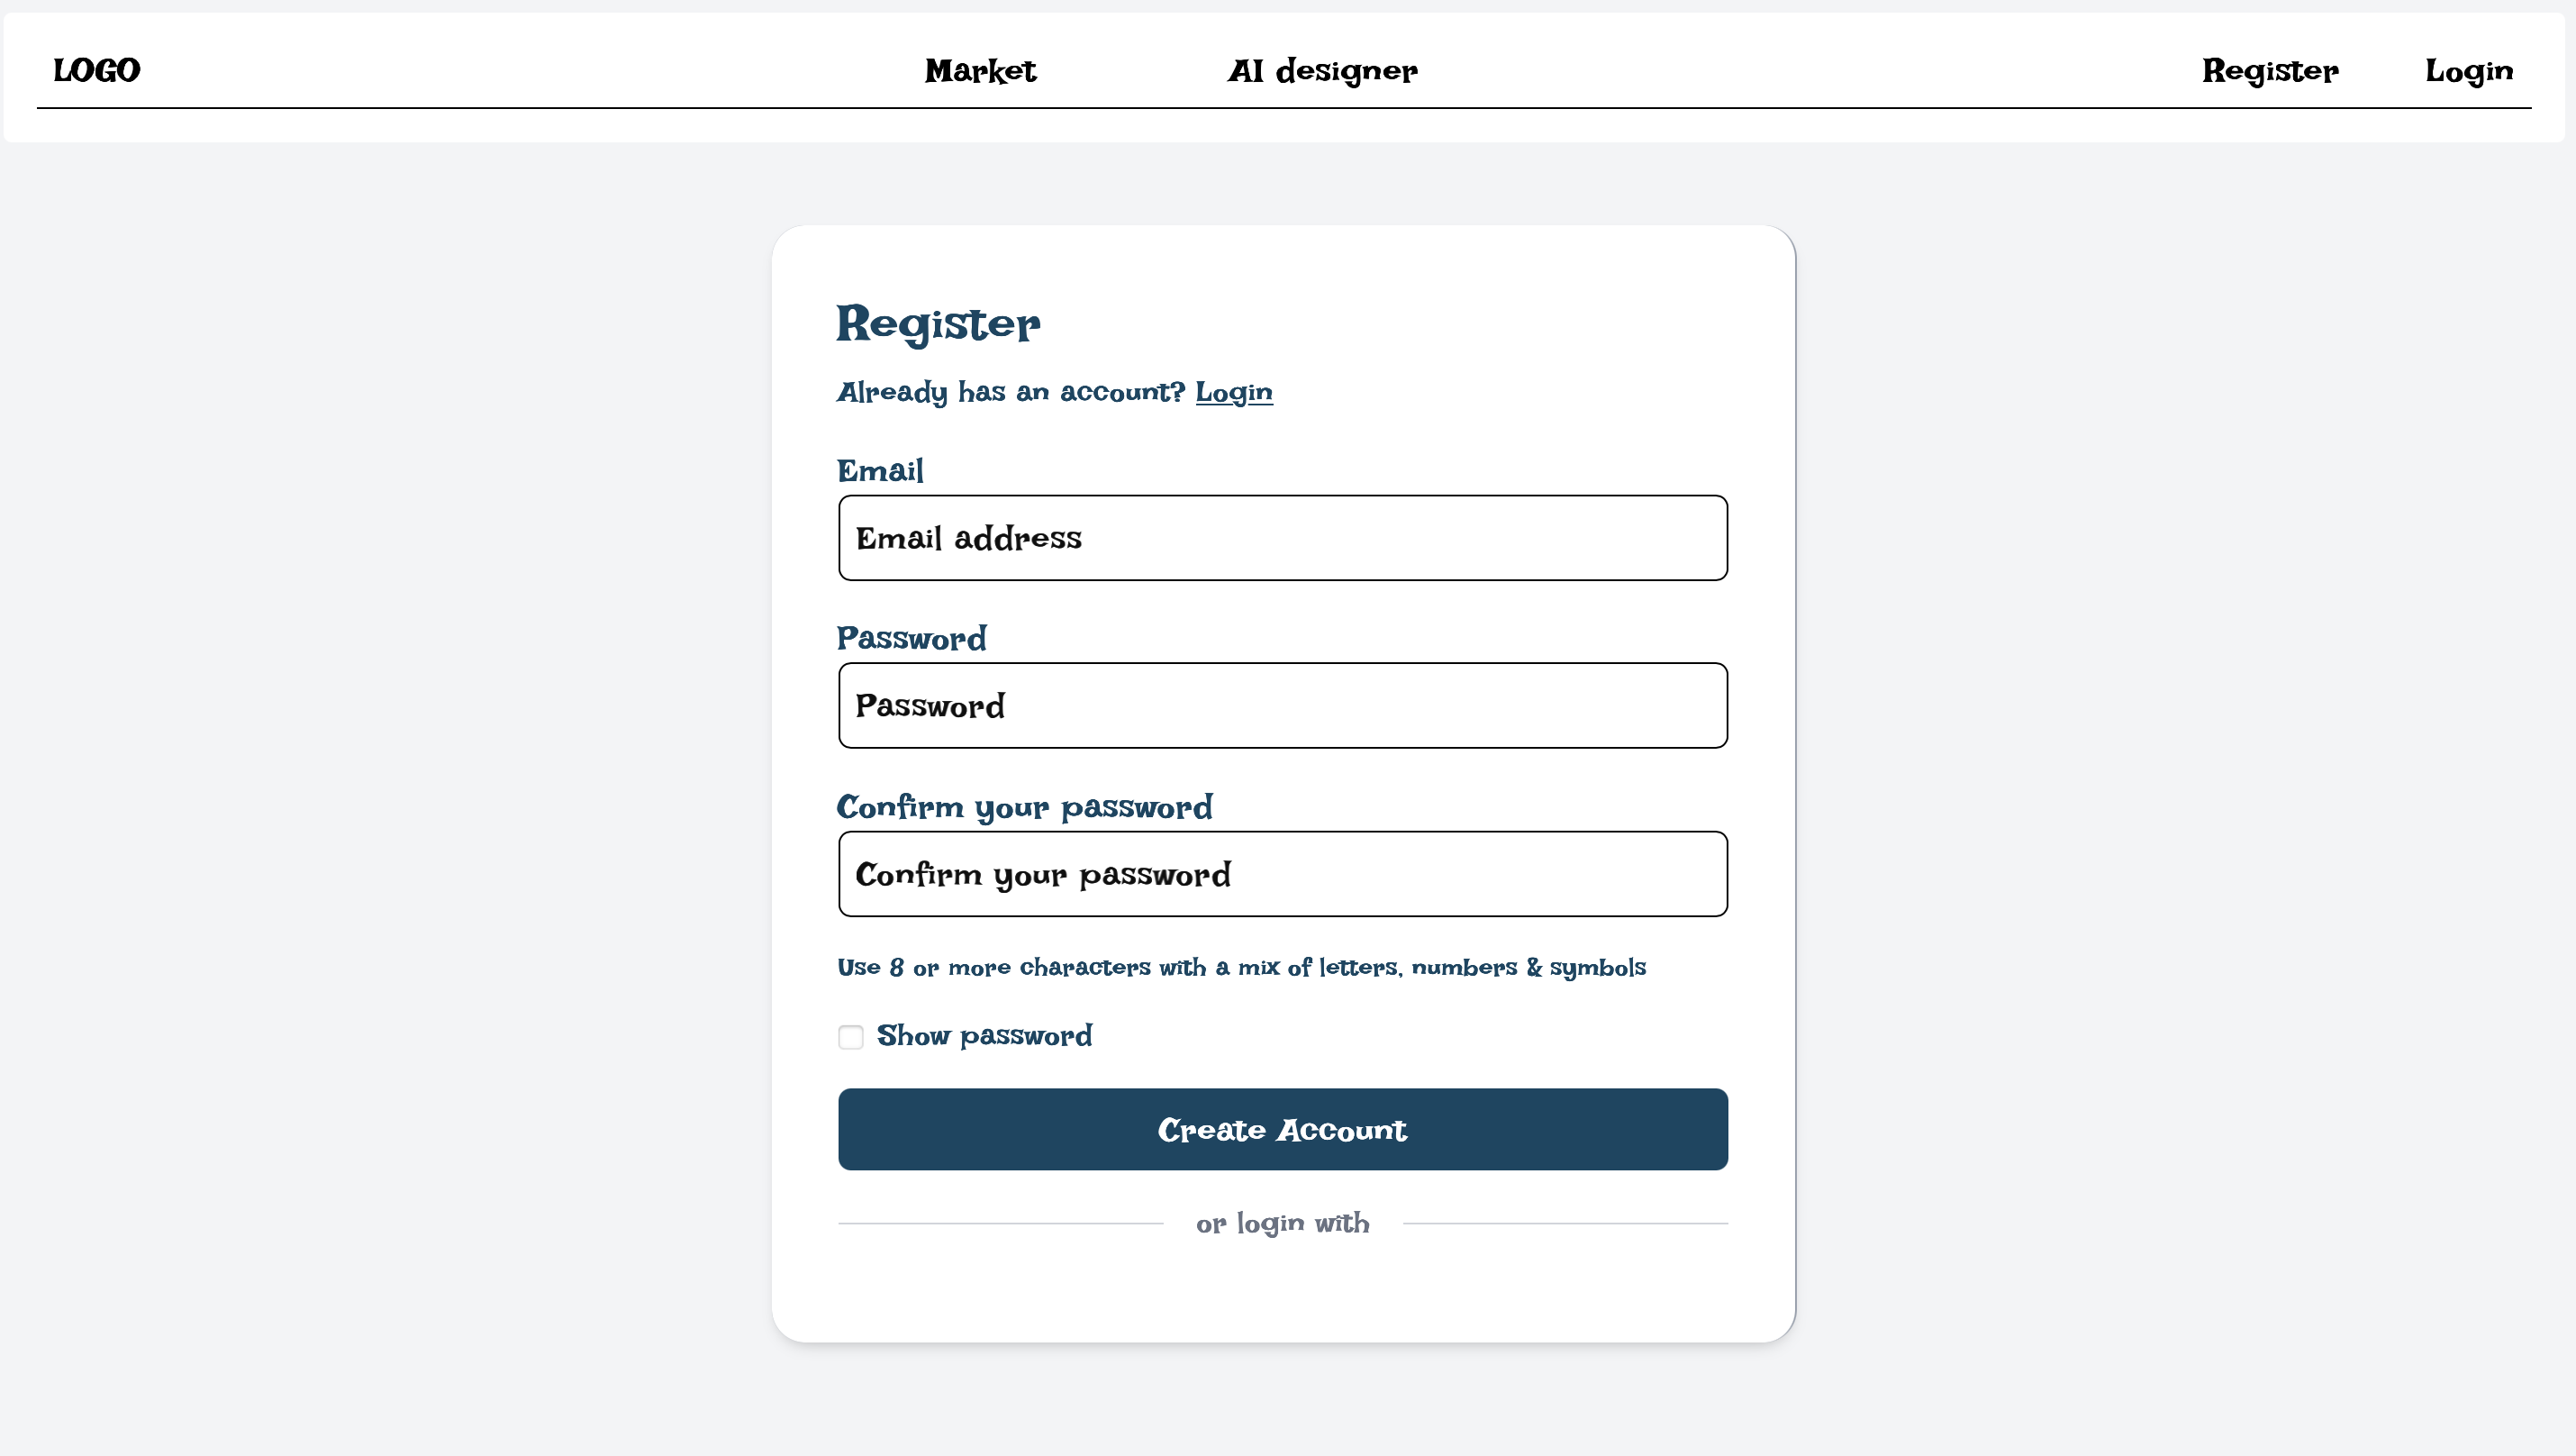Click the Confirm your password field label
2576x1456 pixels.
click(x=1024, y=807)
